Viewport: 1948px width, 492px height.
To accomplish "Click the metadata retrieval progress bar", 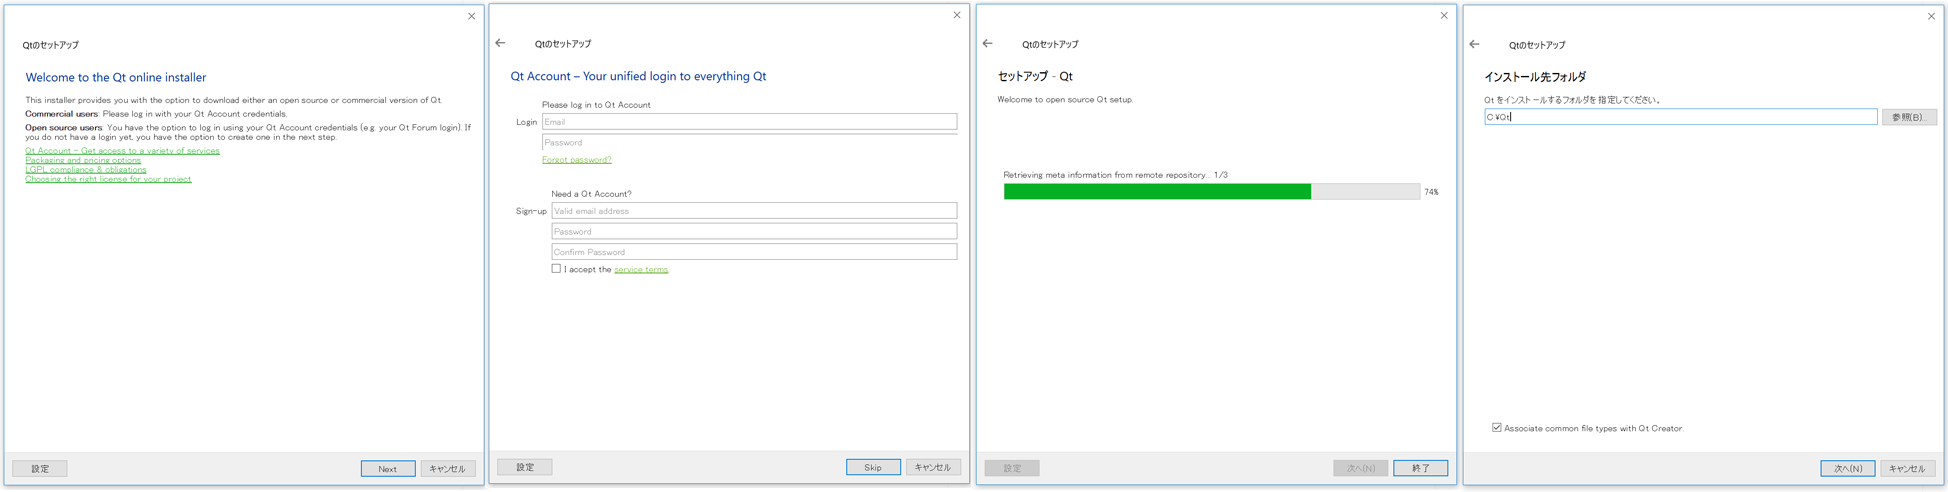I will (1211, 192).
